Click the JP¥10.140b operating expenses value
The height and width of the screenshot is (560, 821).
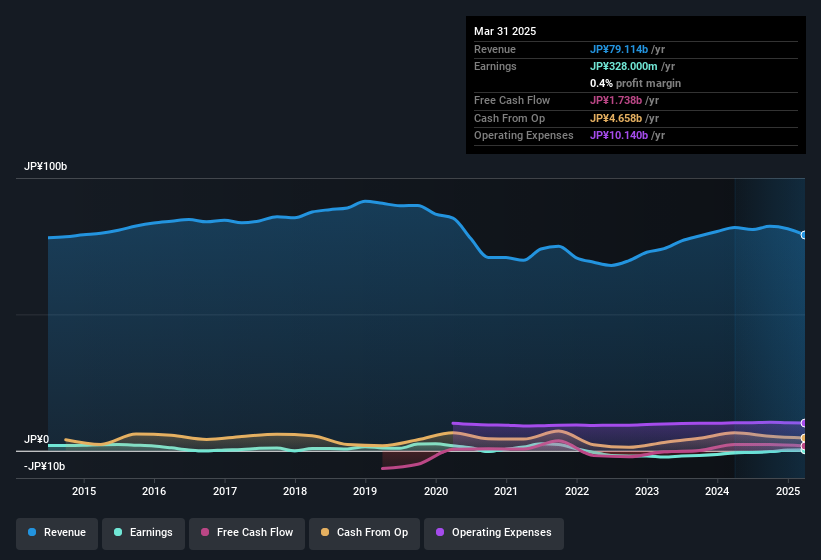[619, 136]
